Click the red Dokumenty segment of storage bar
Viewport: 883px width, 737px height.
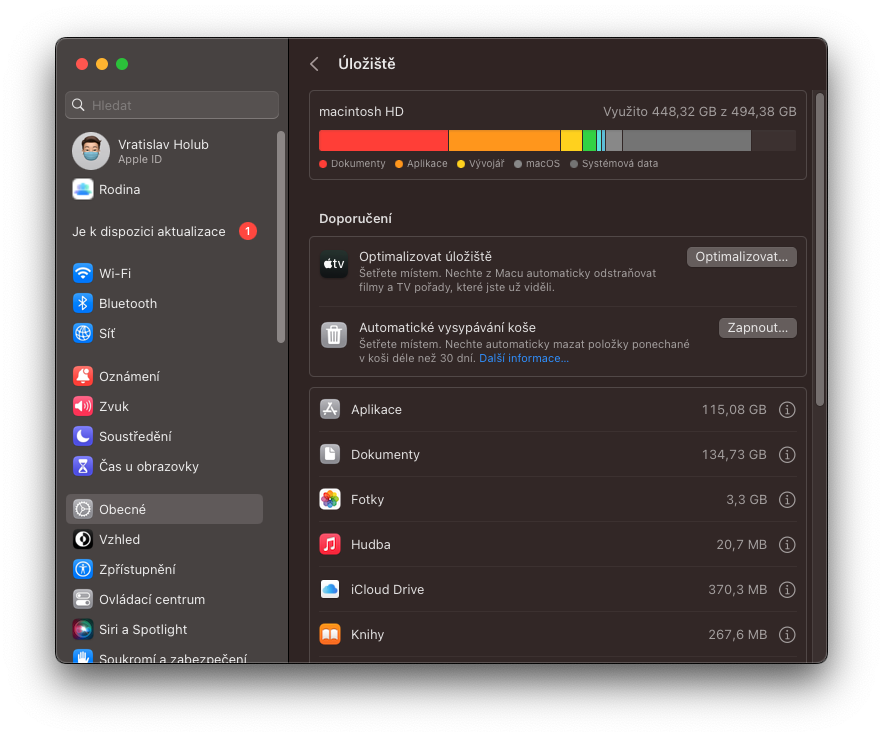pyautogui.click(x=383, y=141)
